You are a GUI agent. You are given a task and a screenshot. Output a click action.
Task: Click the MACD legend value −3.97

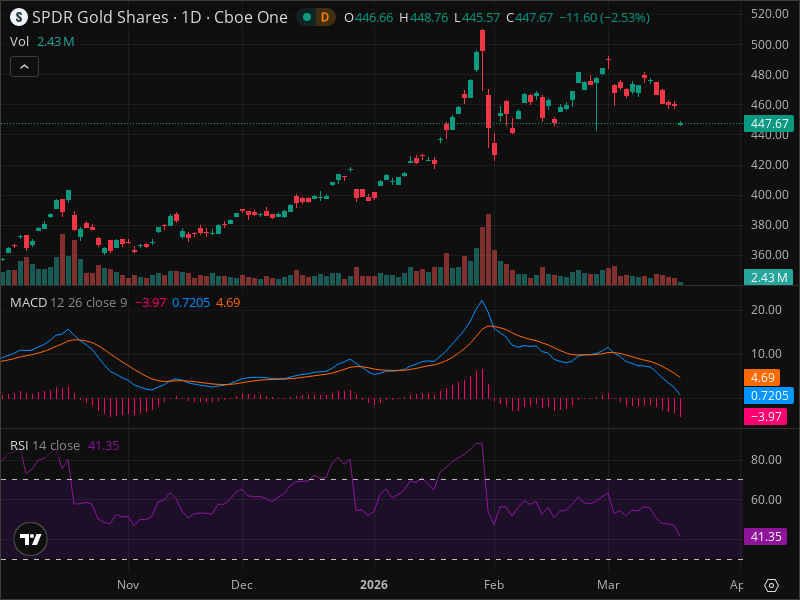(x=151, y=303)
